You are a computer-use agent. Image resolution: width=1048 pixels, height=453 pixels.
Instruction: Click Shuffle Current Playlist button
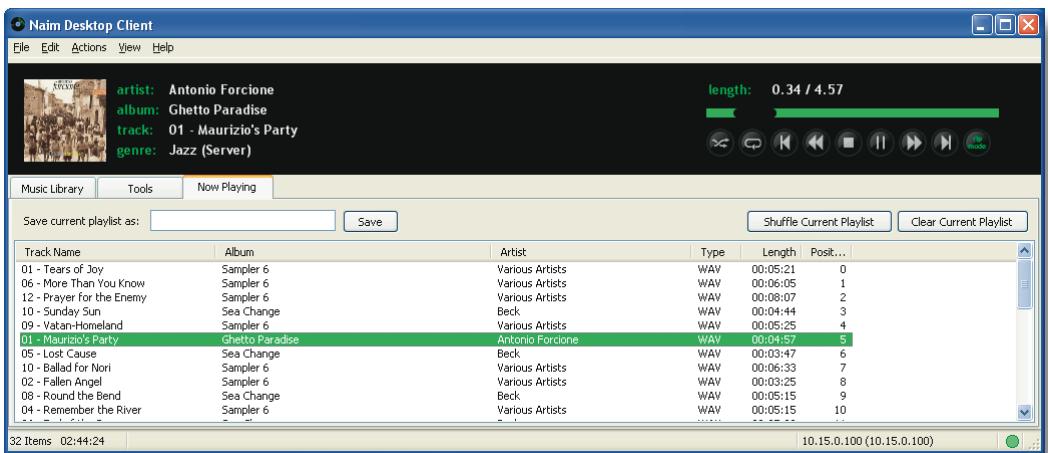point(819,222)
